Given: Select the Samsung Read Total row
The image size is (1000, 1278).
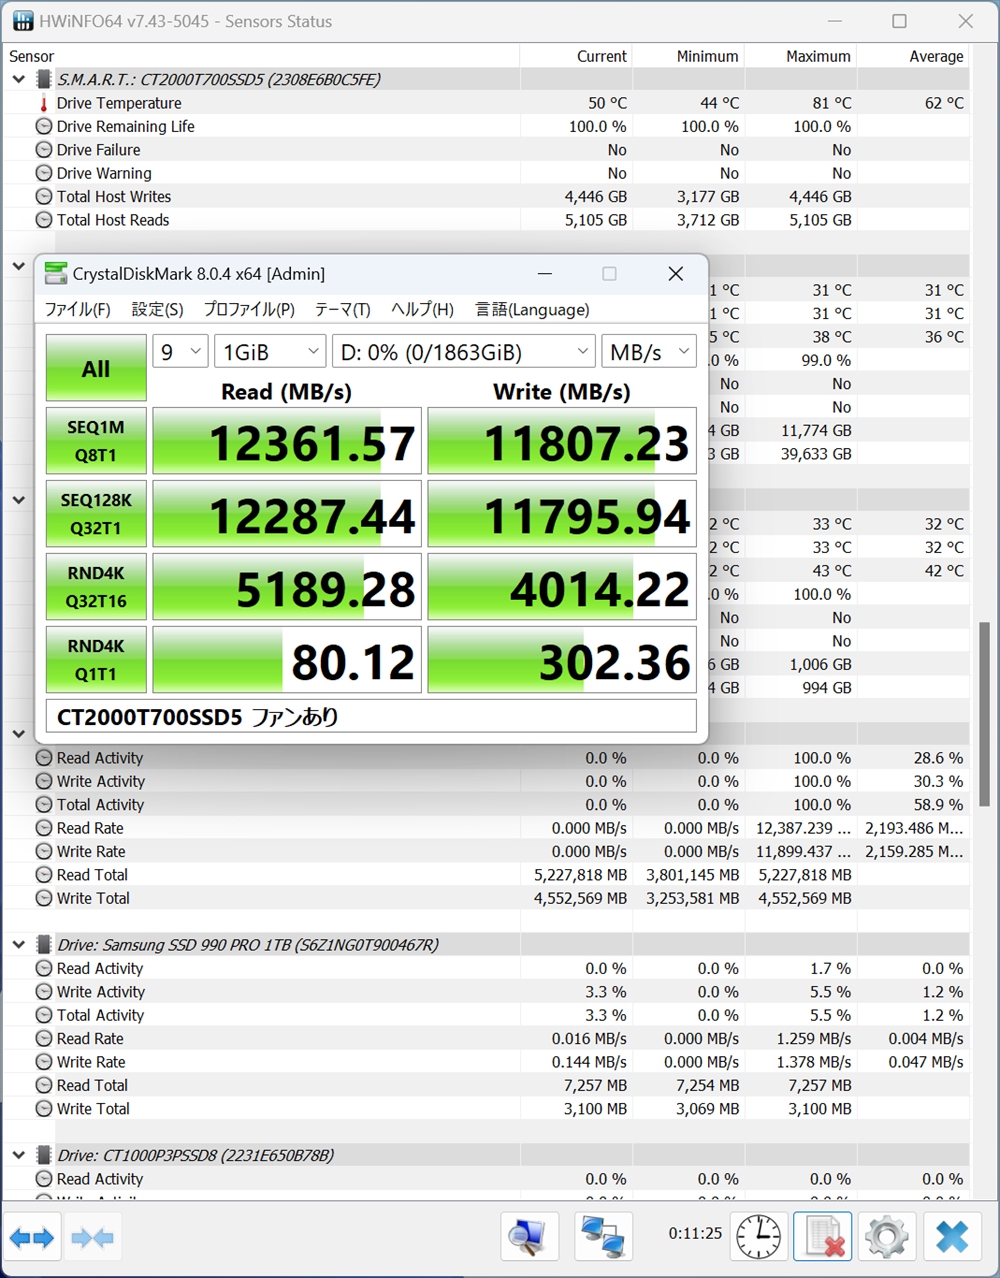Looking at the screenshot, I should 486,1085.
